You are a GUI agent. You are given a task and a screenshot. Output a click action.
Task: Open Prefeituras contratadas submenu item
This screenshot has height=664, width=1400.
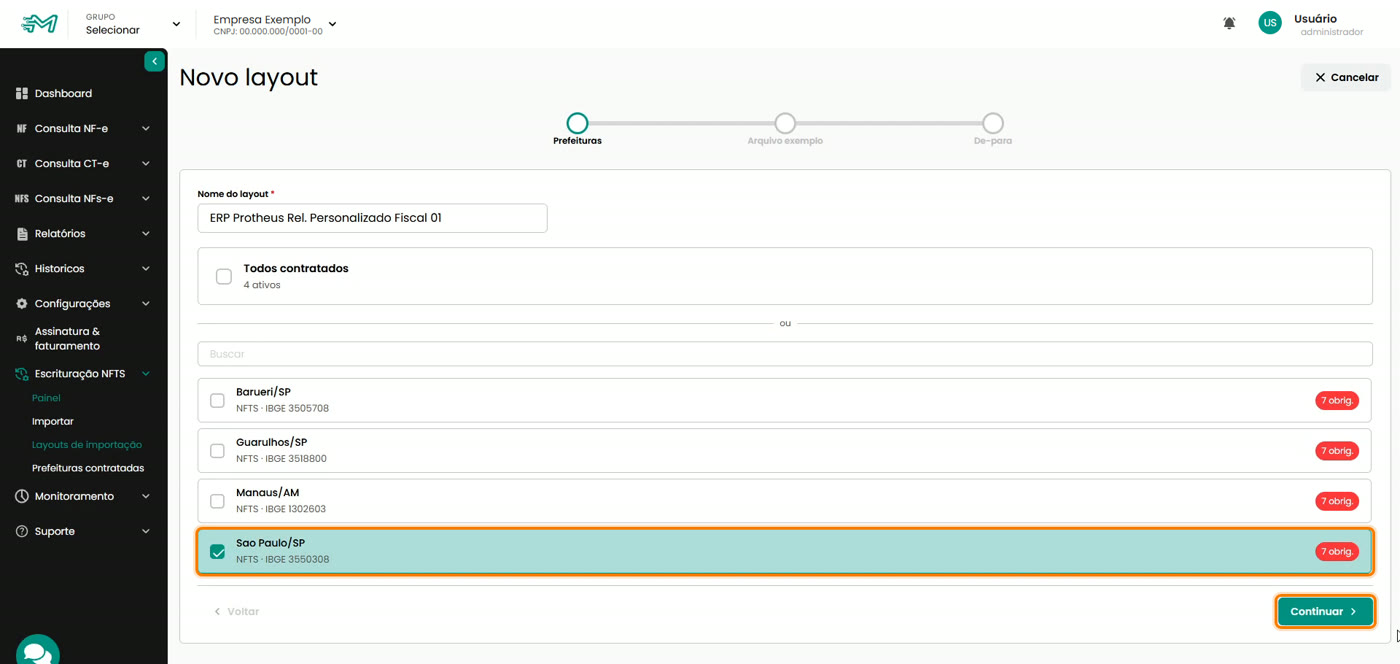point(88,468)
